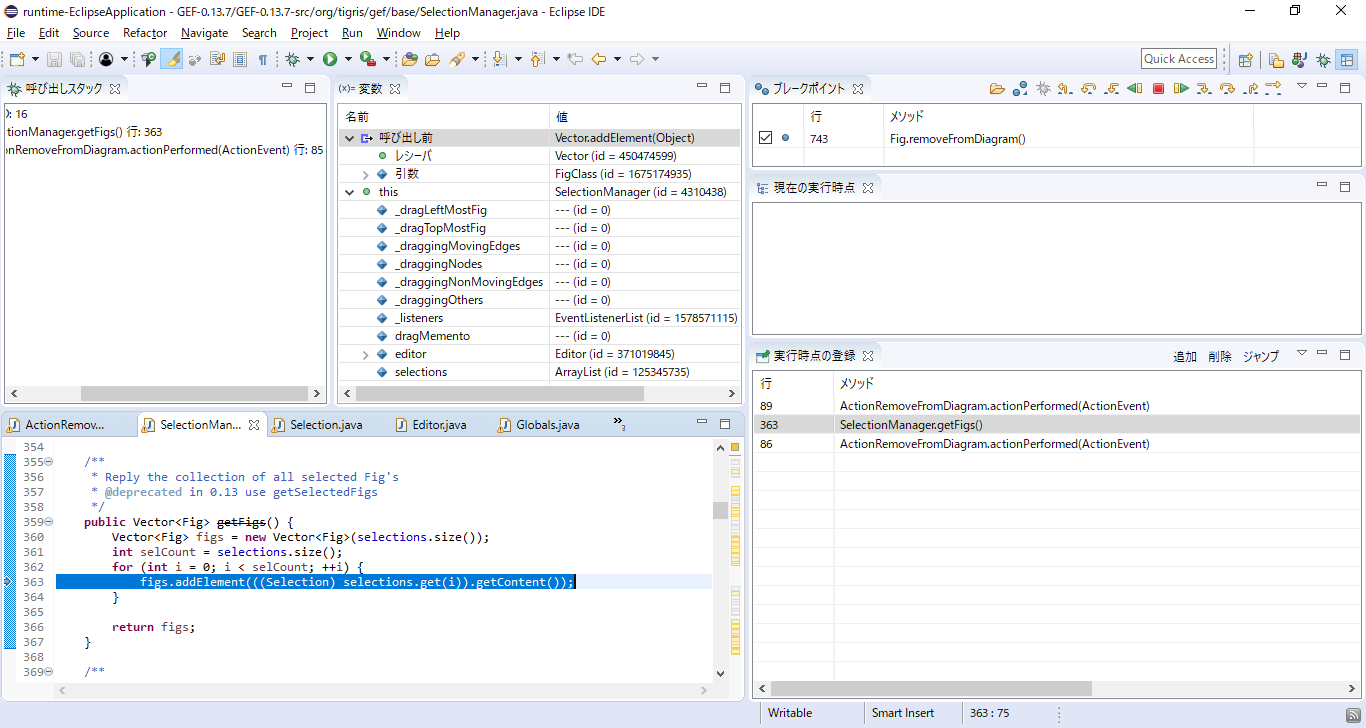Click the Next Annotation arrow icon

point(498,59)
